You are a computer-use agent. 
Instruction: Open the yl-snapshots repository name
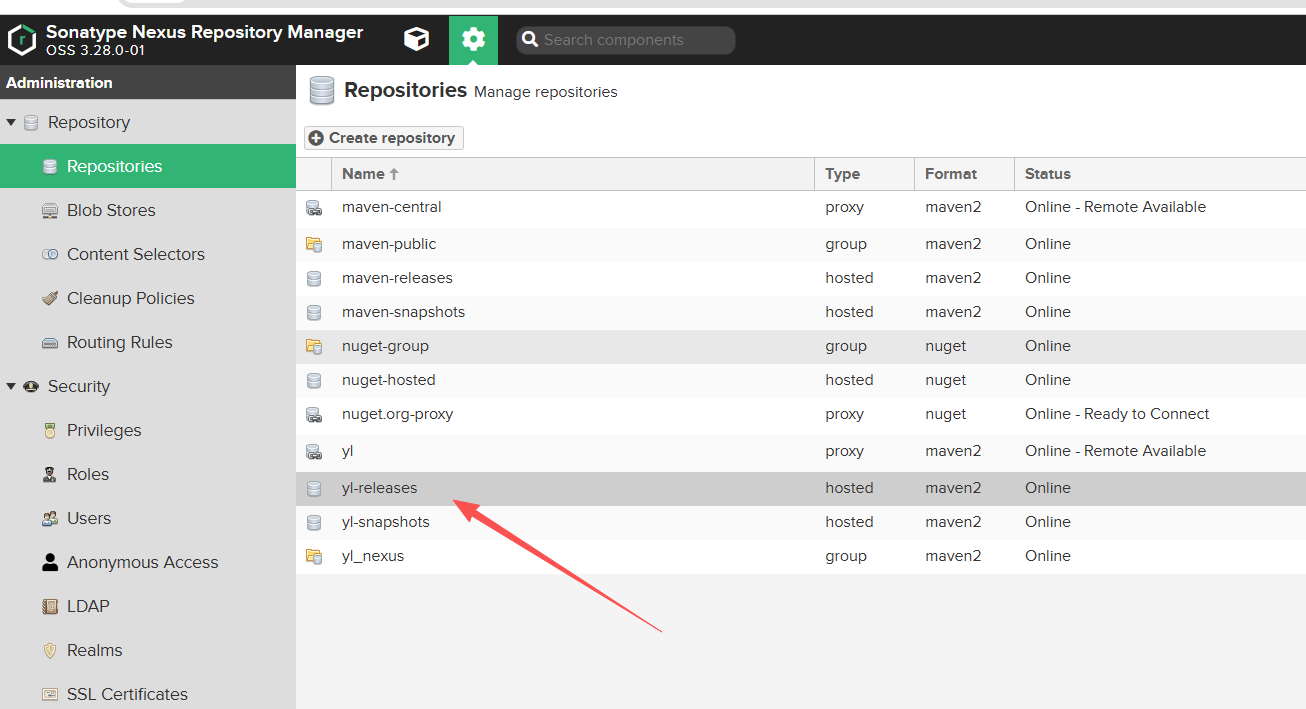[x=385, y=522]
